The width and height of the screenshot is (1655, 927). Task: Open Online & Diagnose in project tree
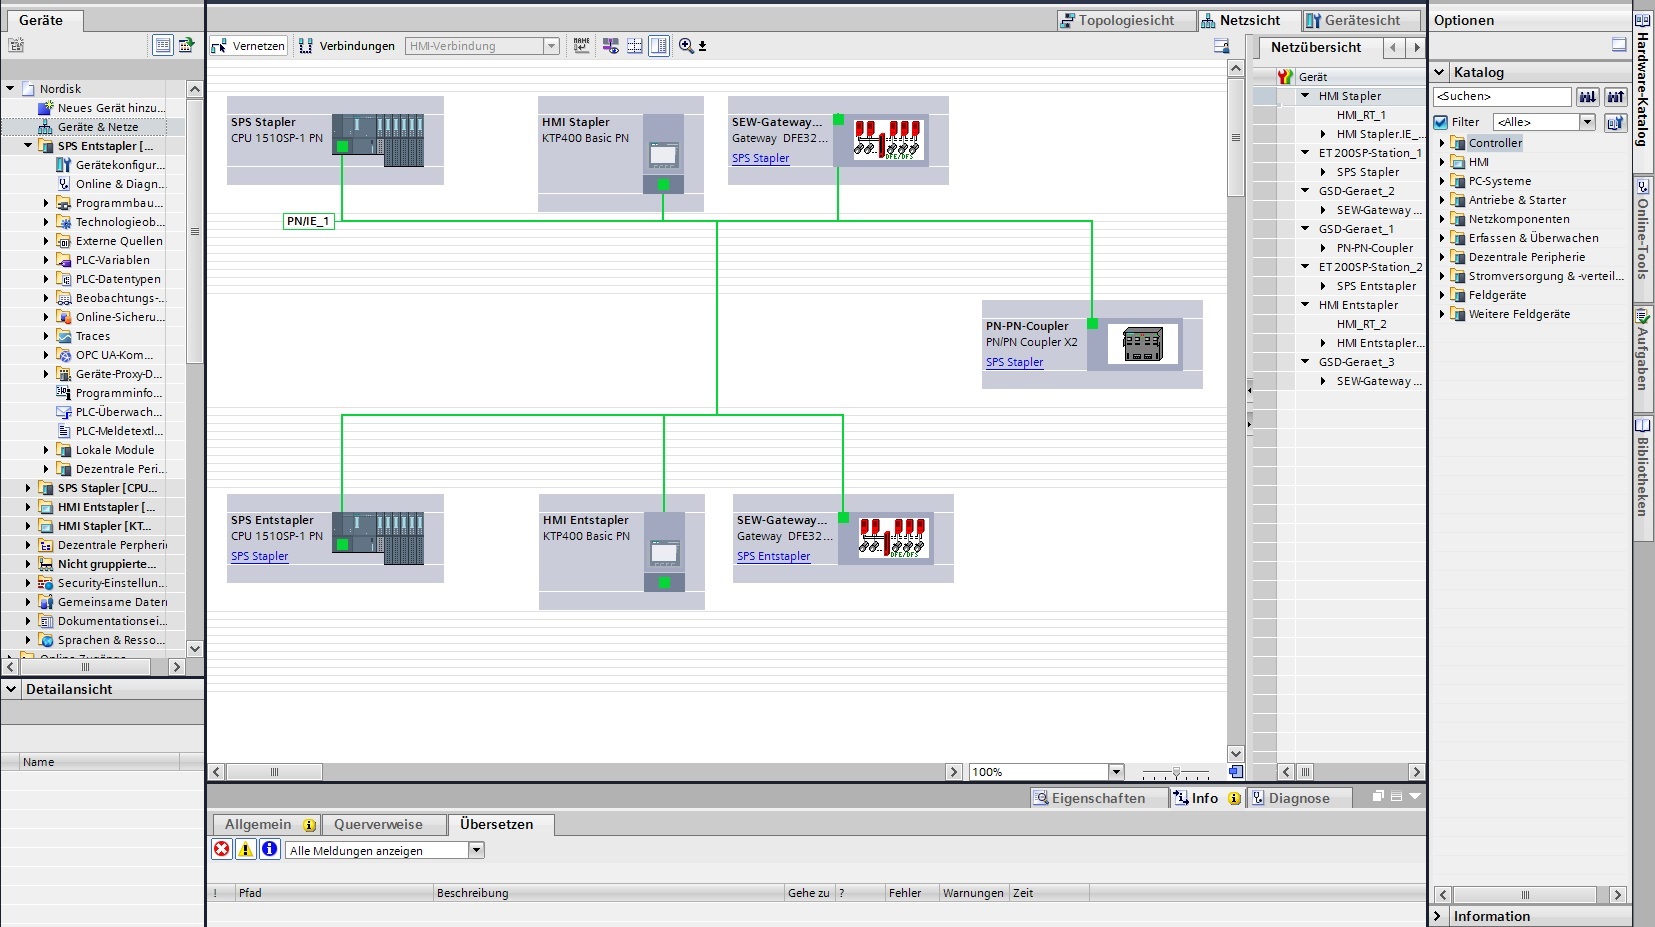pyautogui.click(x=118, y=184)
